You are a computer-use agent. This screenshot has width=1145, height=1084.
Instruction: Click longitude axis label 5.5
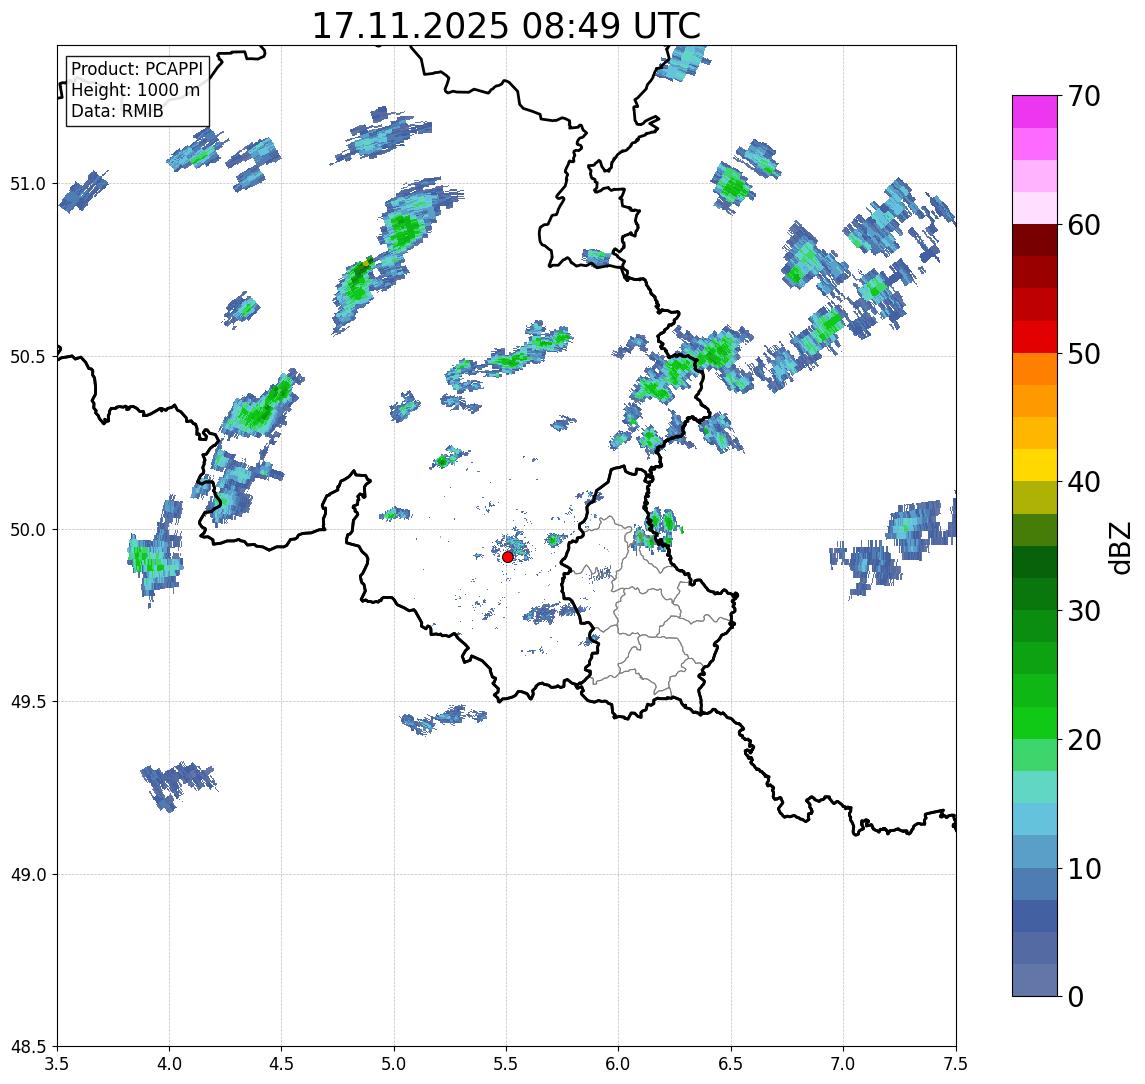[507, 1064]
